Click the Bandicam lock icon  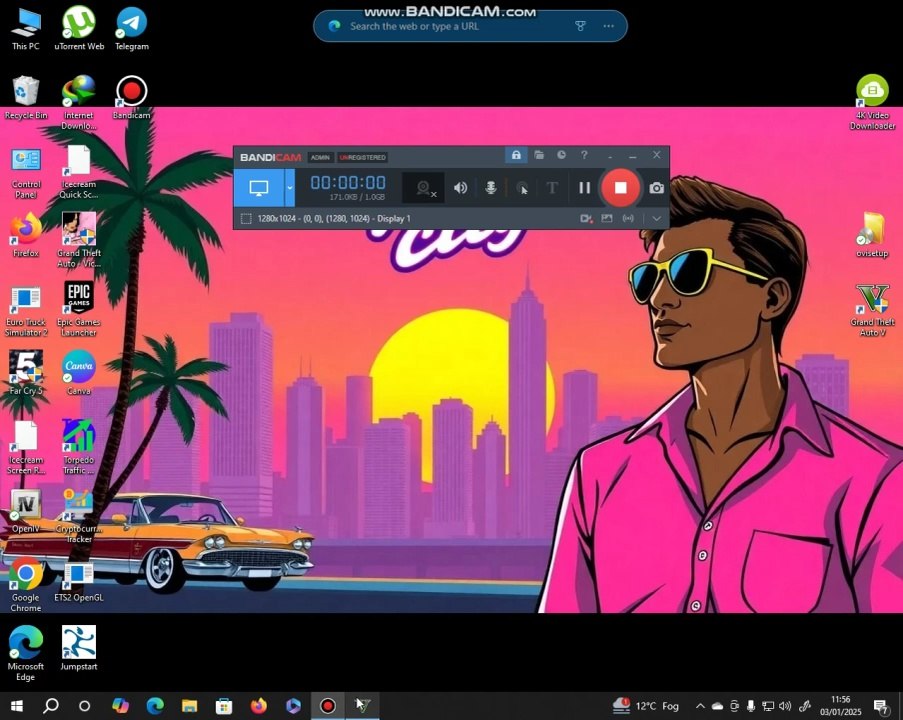[516, 155]
